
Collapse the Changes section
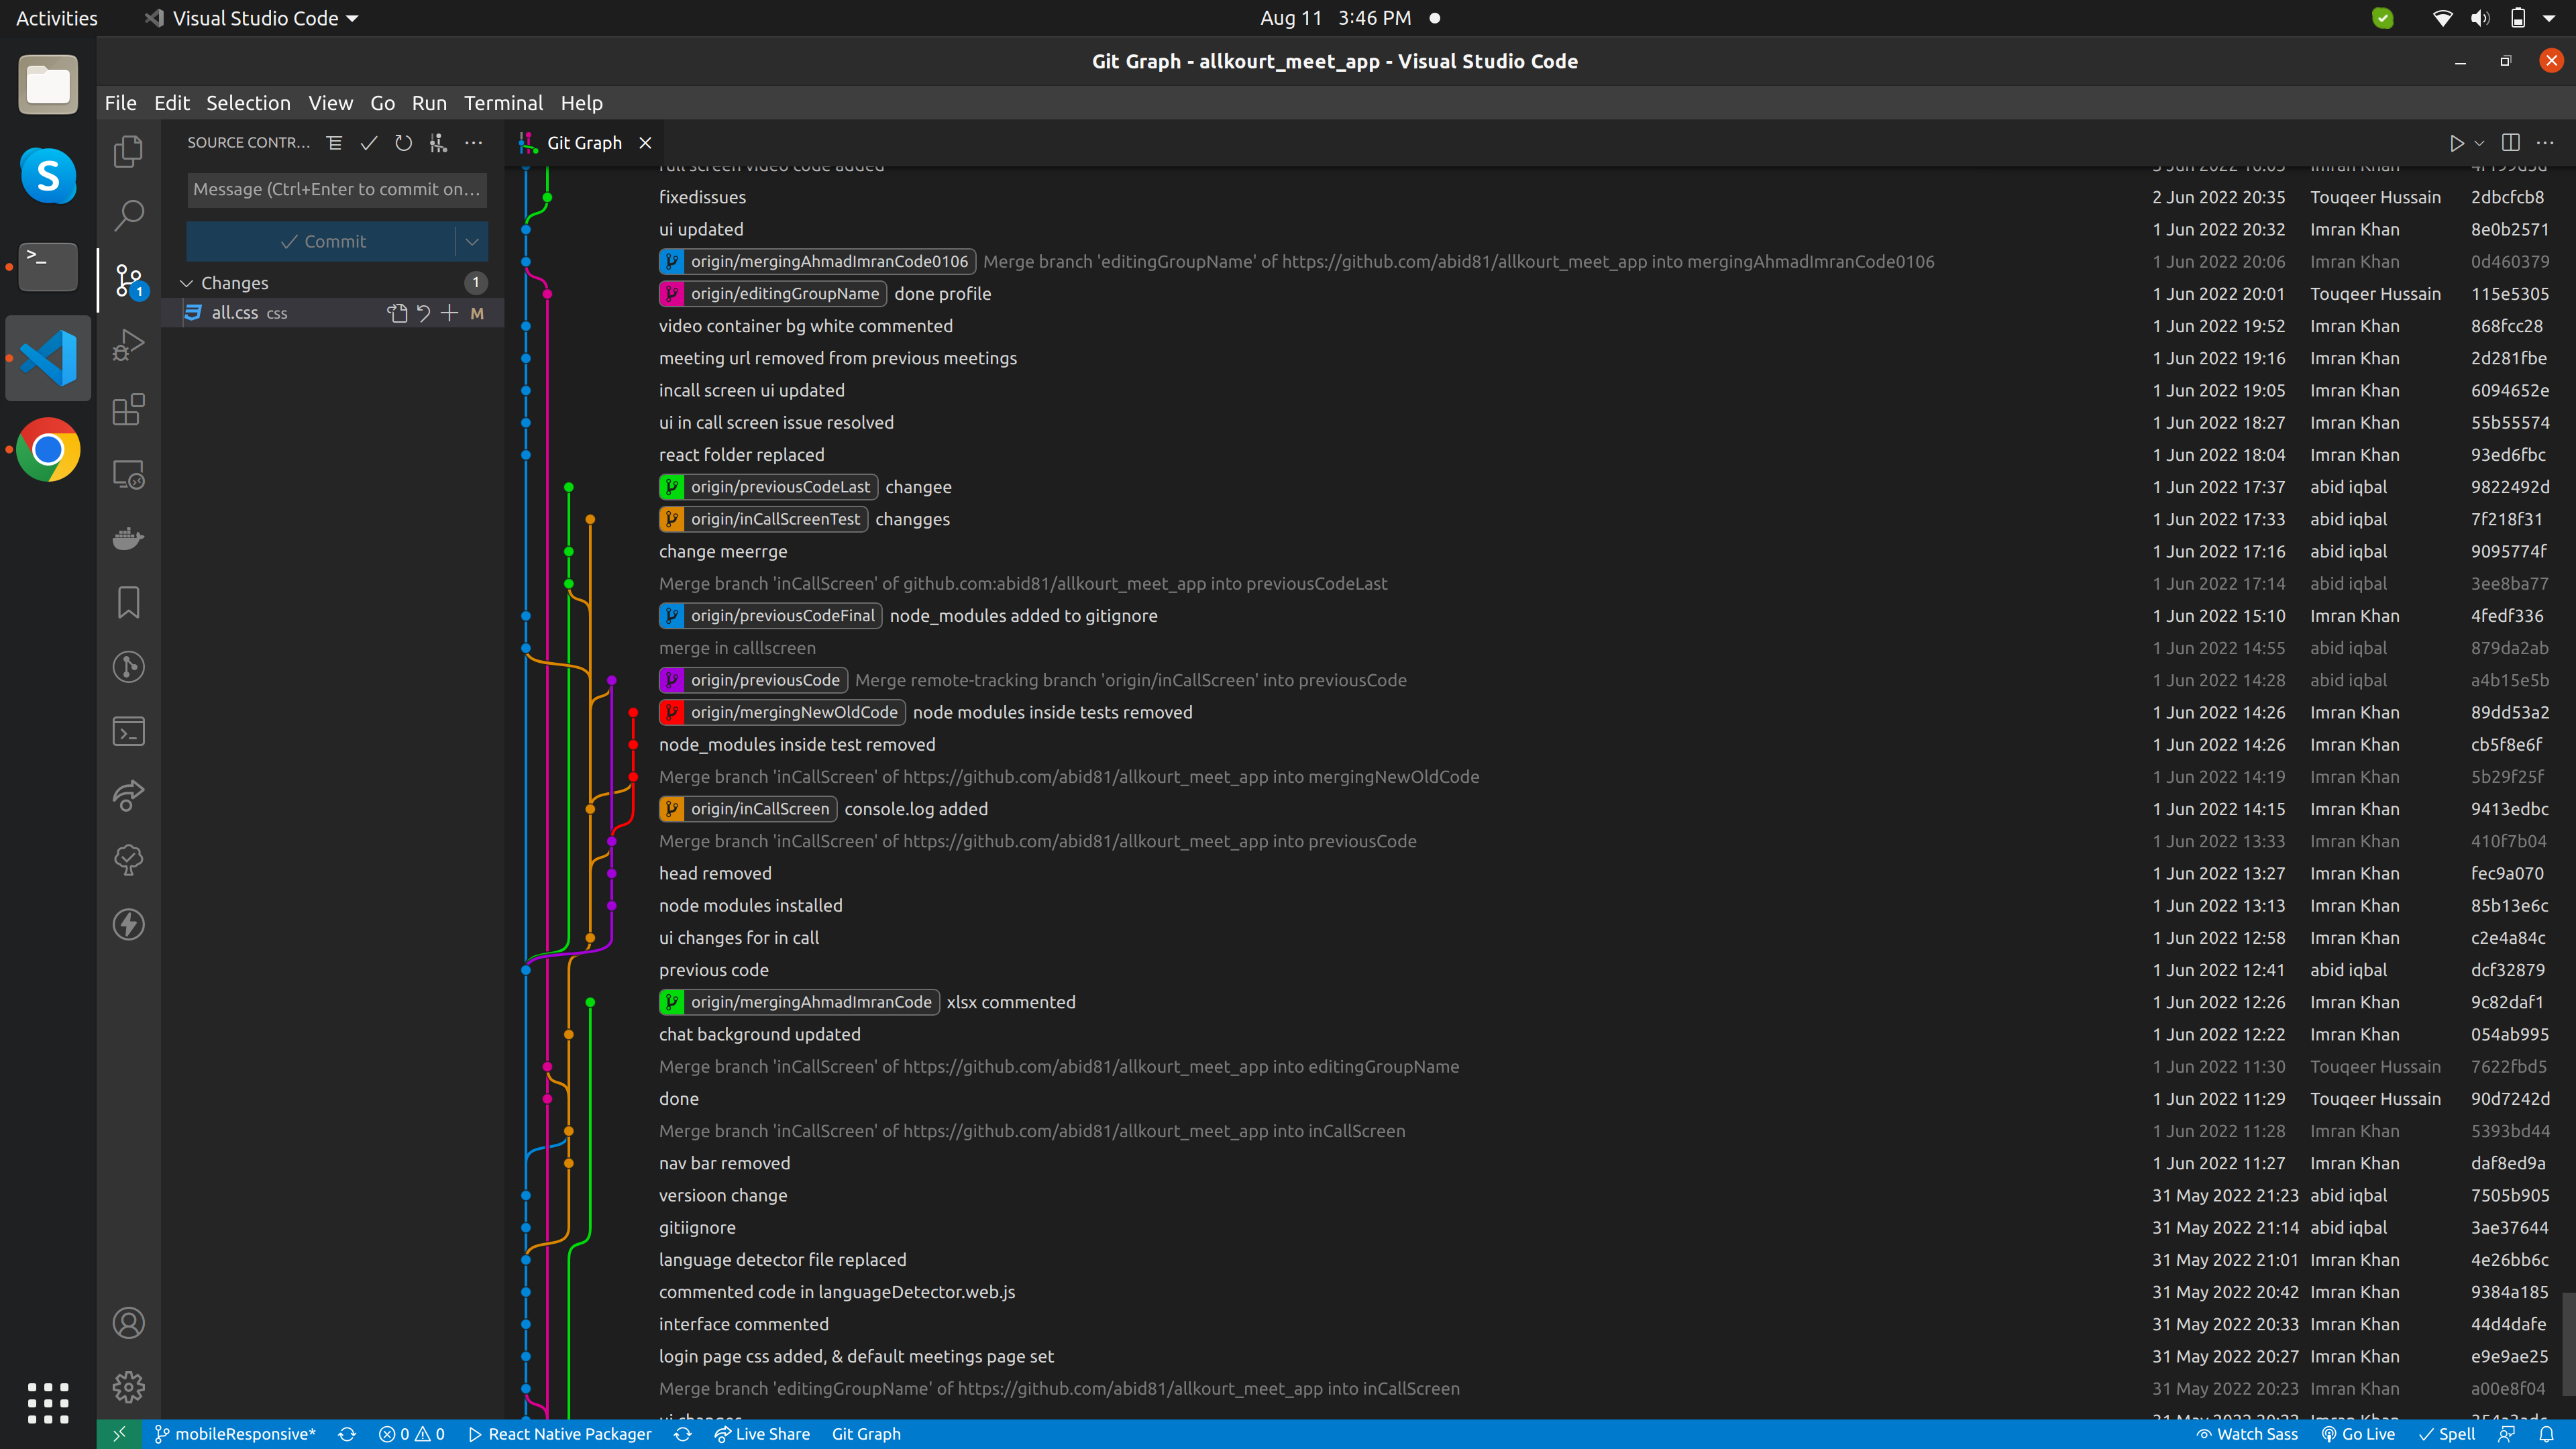(x=187, y=283)
